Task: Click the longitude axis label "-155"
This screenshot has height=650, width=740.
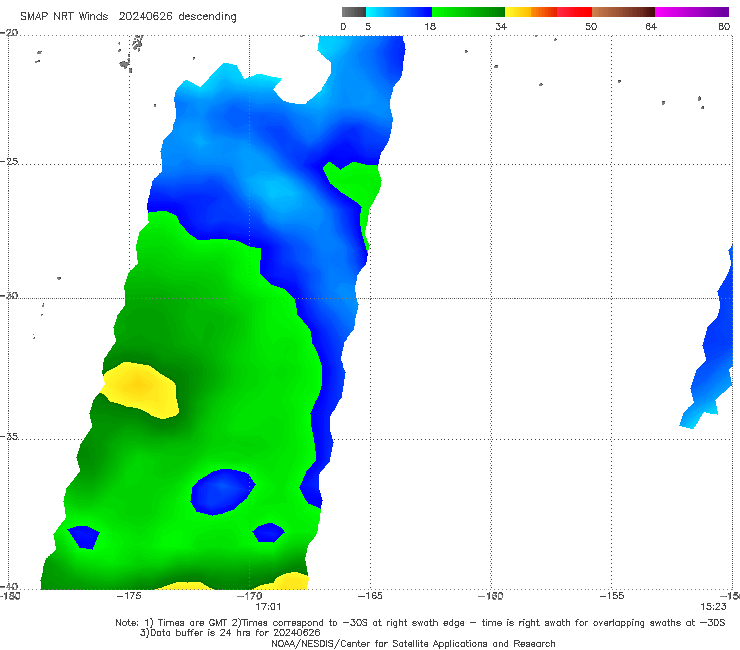Action: coord(612,596)
